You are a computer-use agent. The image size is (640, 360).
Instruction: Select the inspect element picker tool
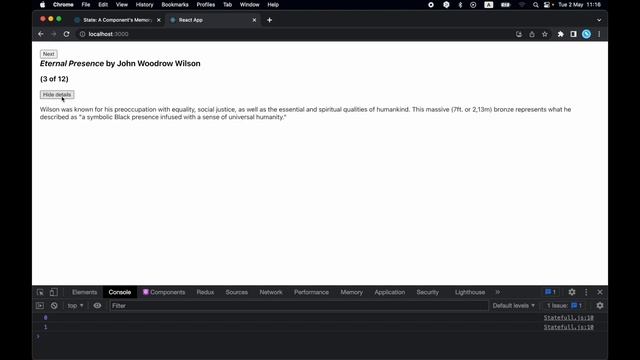point(40,292)
